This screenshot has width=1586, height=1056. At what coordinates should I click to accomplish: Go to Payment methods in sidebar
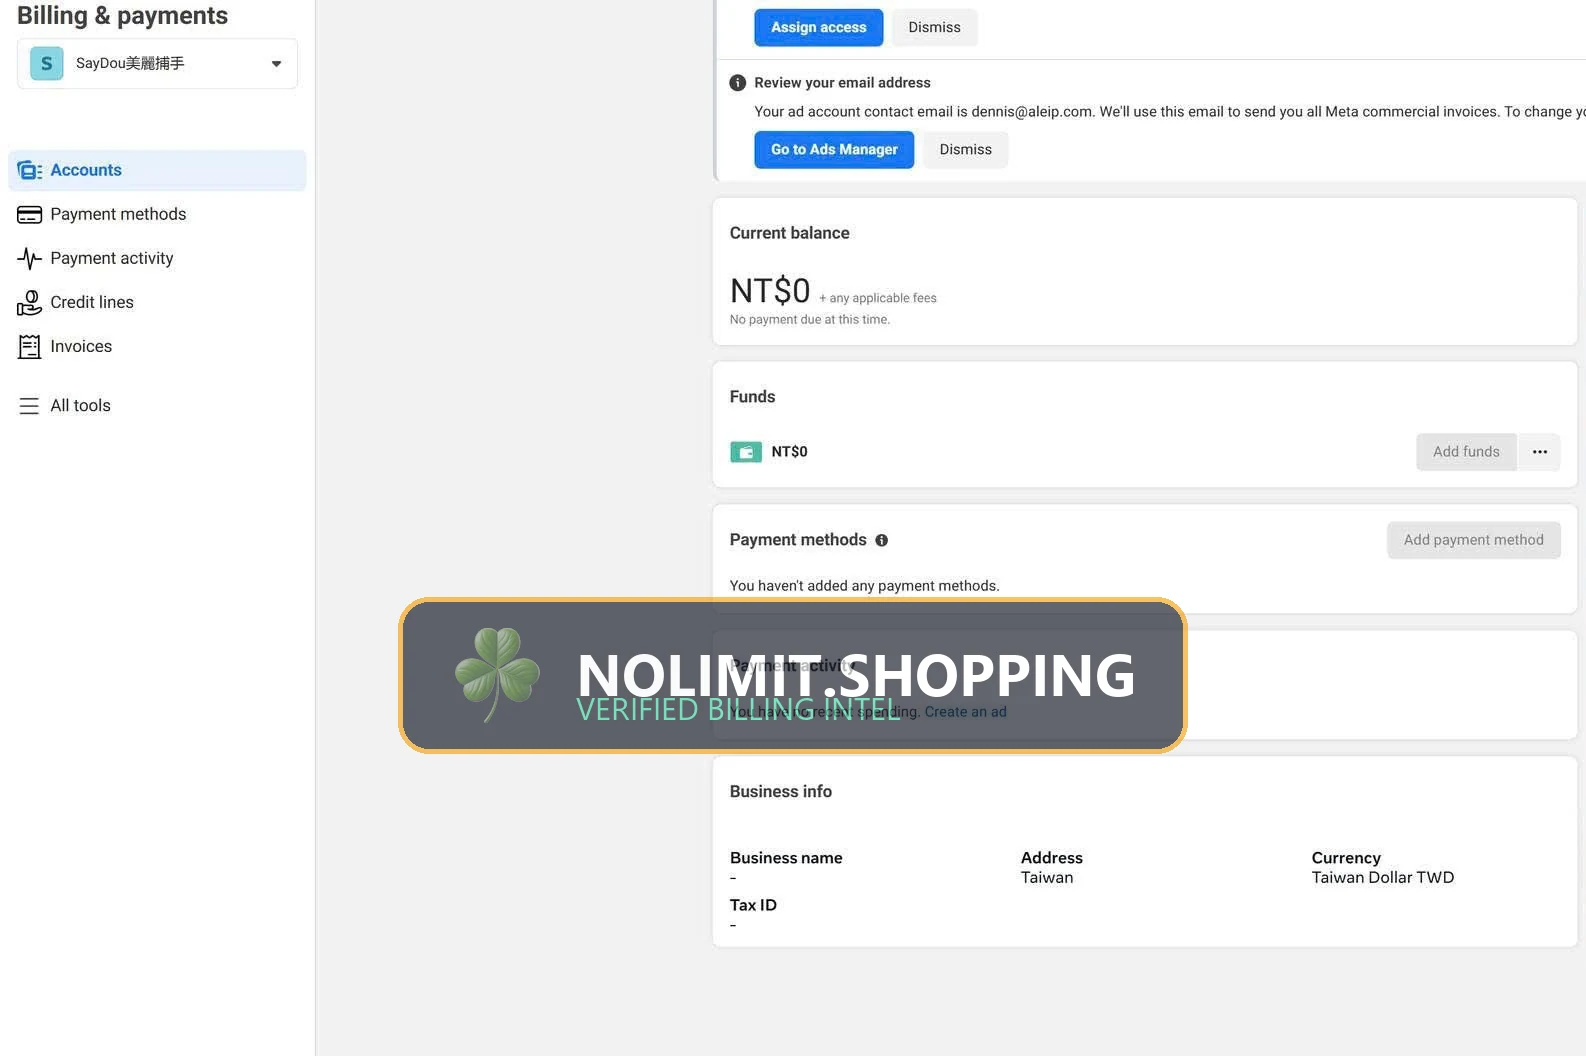click(x=157, y=215)
